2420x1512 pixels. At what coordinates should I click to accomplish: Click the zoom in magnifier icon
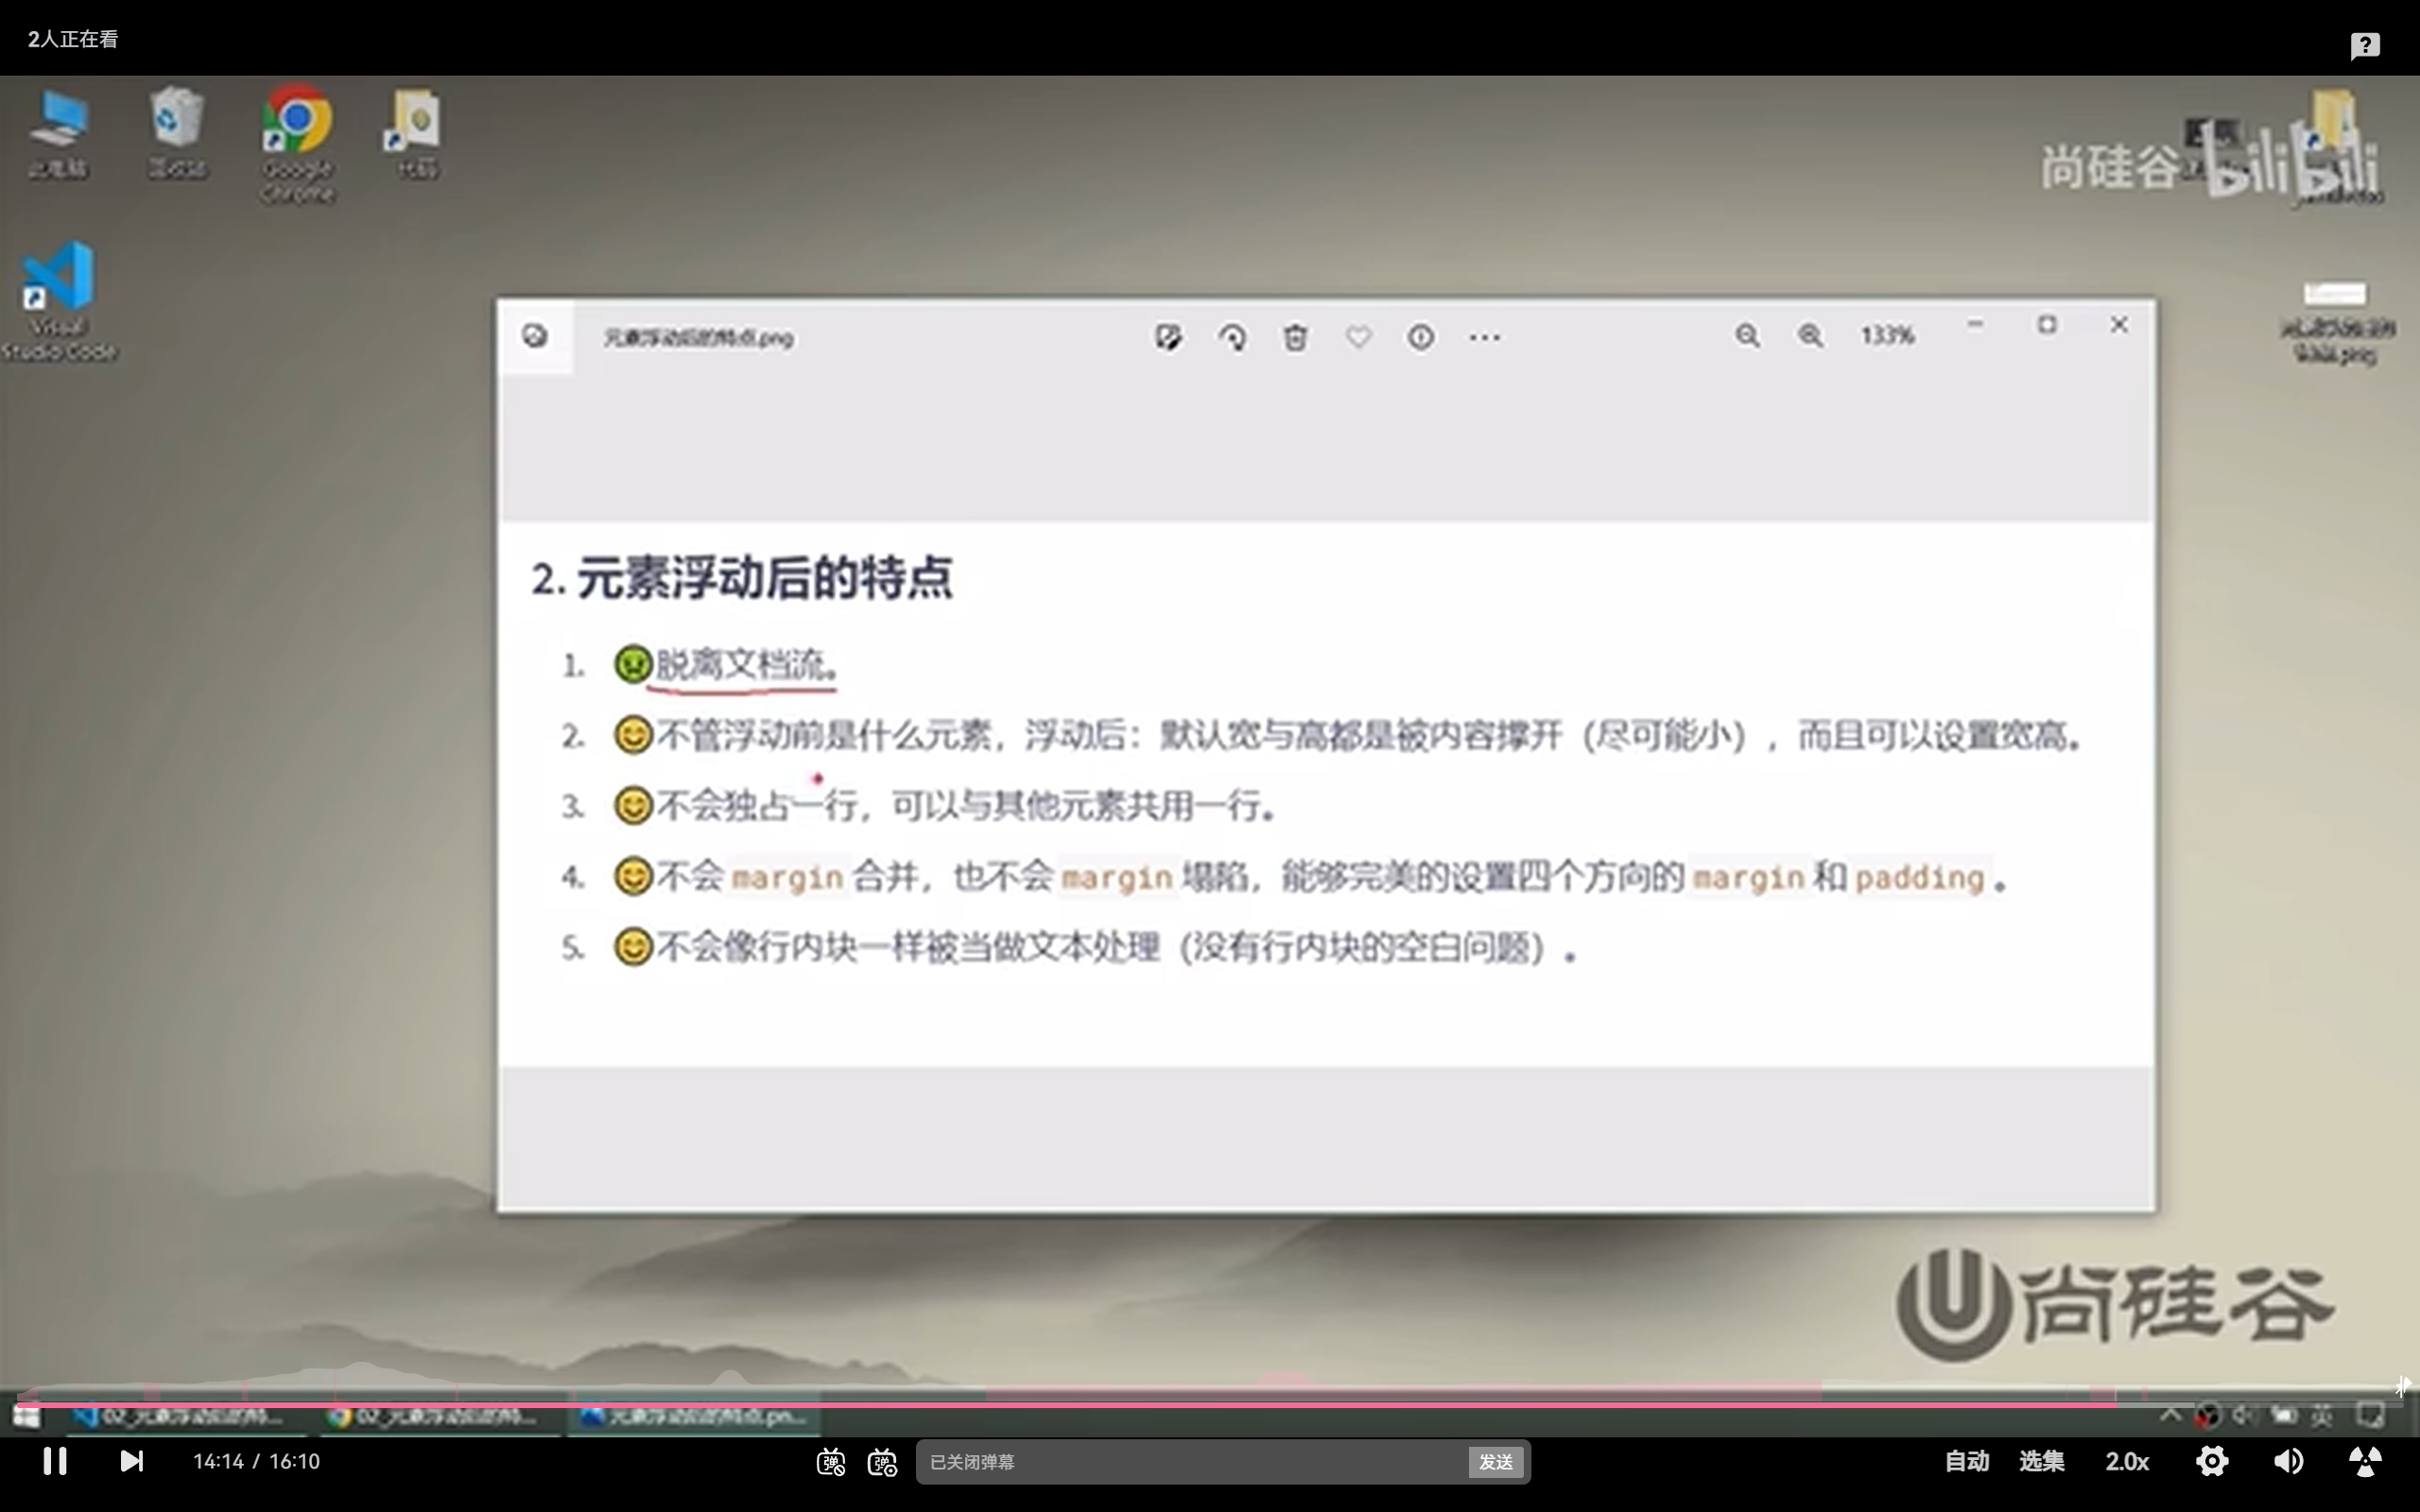[x=1810, y=336]
